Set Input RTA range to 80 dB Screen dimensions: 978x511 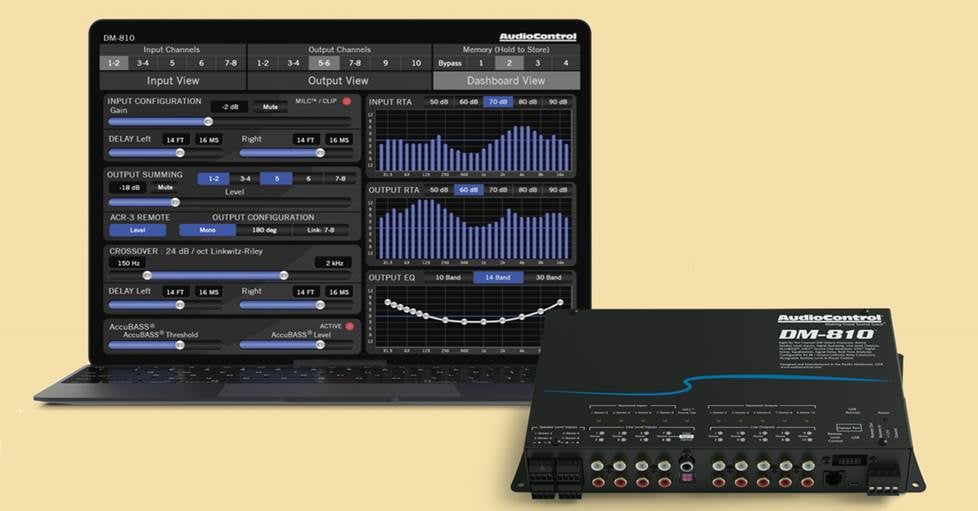[x=528, y=102]
